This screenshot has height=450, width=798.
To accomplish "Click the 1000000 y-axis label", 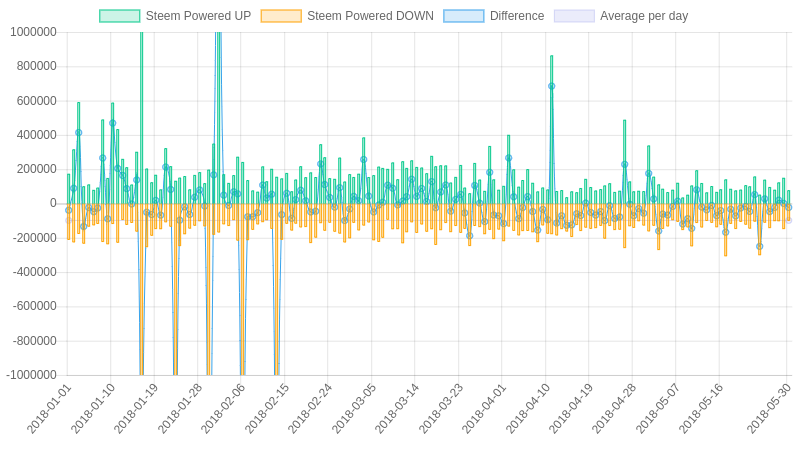I will 33,32.
